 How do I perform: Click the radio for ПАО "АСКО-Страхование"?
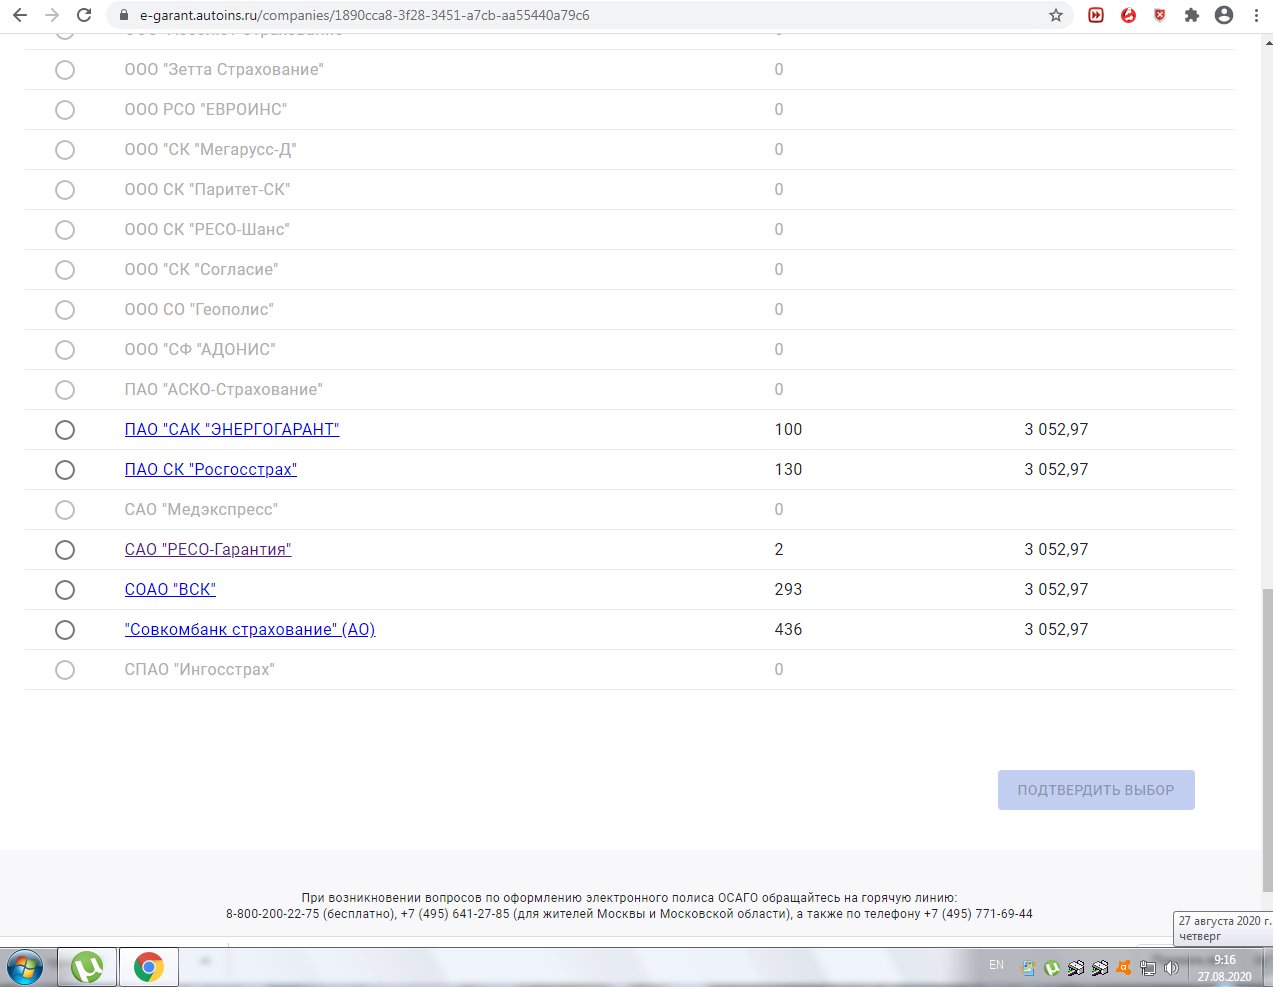(65, 390)
